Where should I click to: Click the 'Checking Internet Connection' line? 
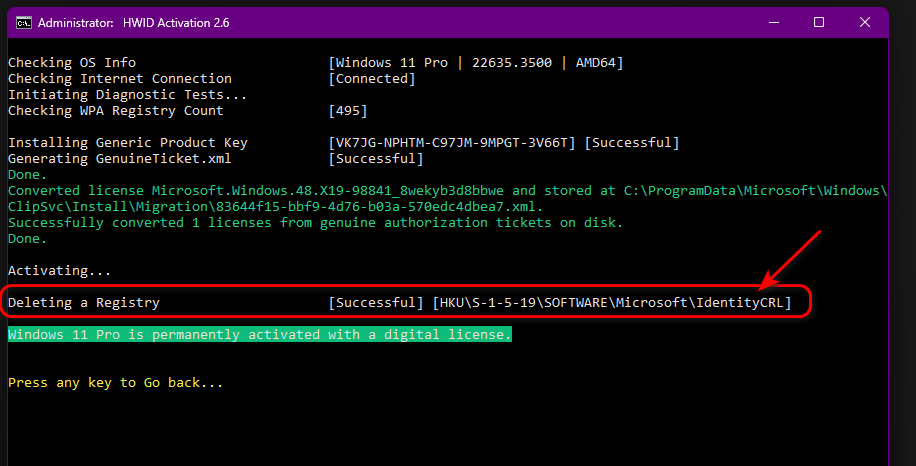coord(120,78)
